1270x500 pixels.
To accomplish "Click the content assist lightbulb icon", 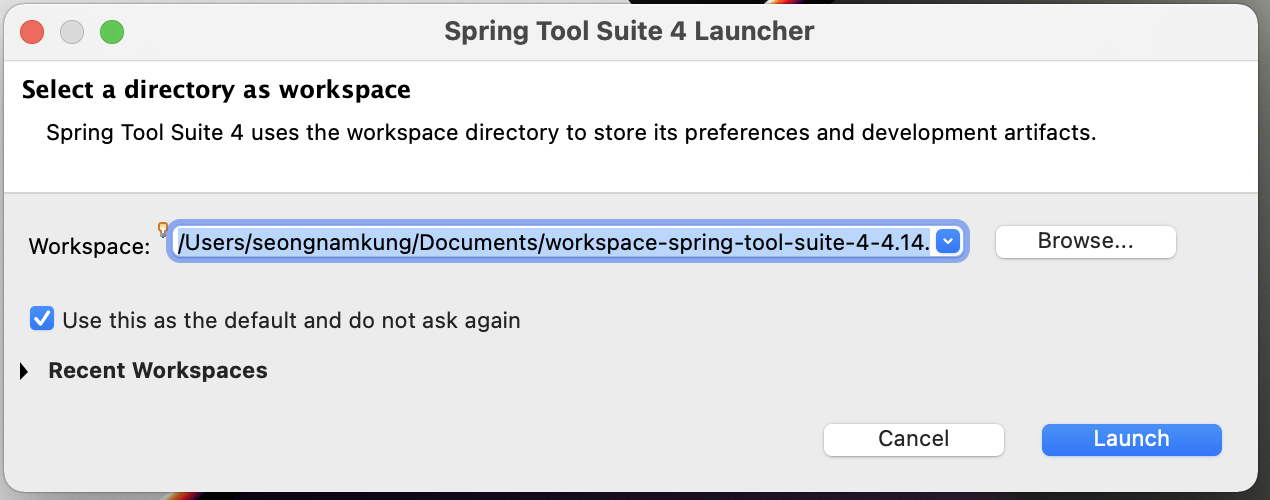I will pos(163,230).
